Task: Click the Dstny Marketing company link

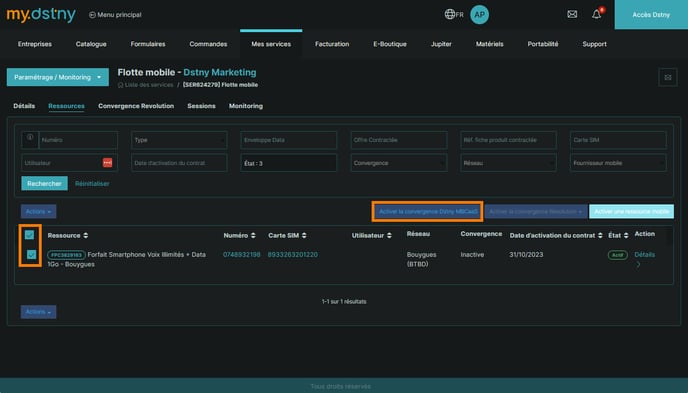Action: point(220,72)
